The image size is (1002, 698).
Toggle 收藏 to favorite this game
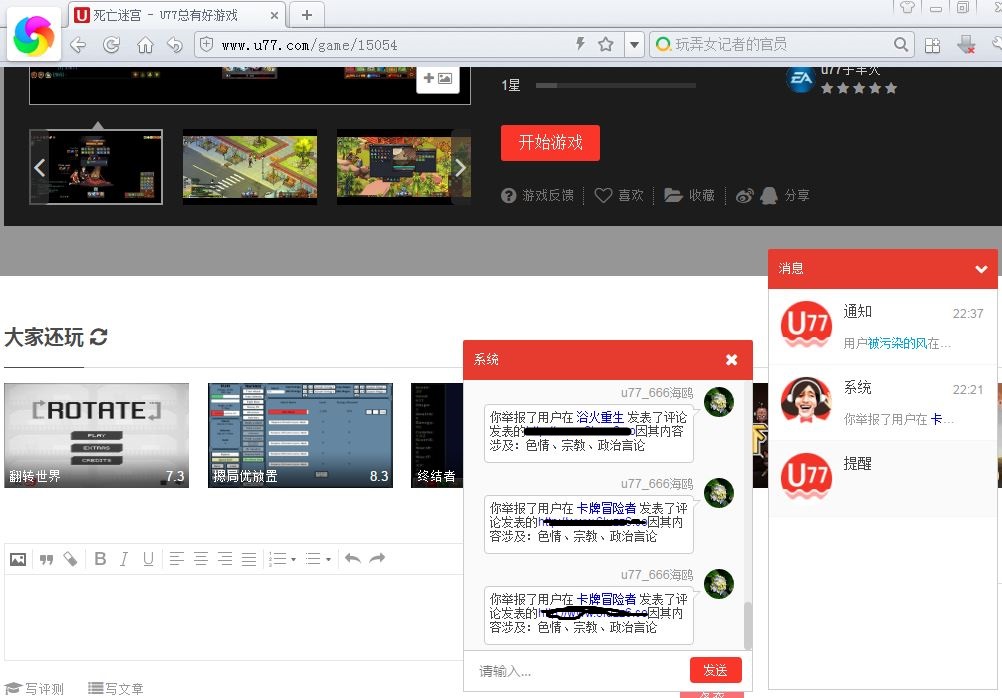(689, 195)
